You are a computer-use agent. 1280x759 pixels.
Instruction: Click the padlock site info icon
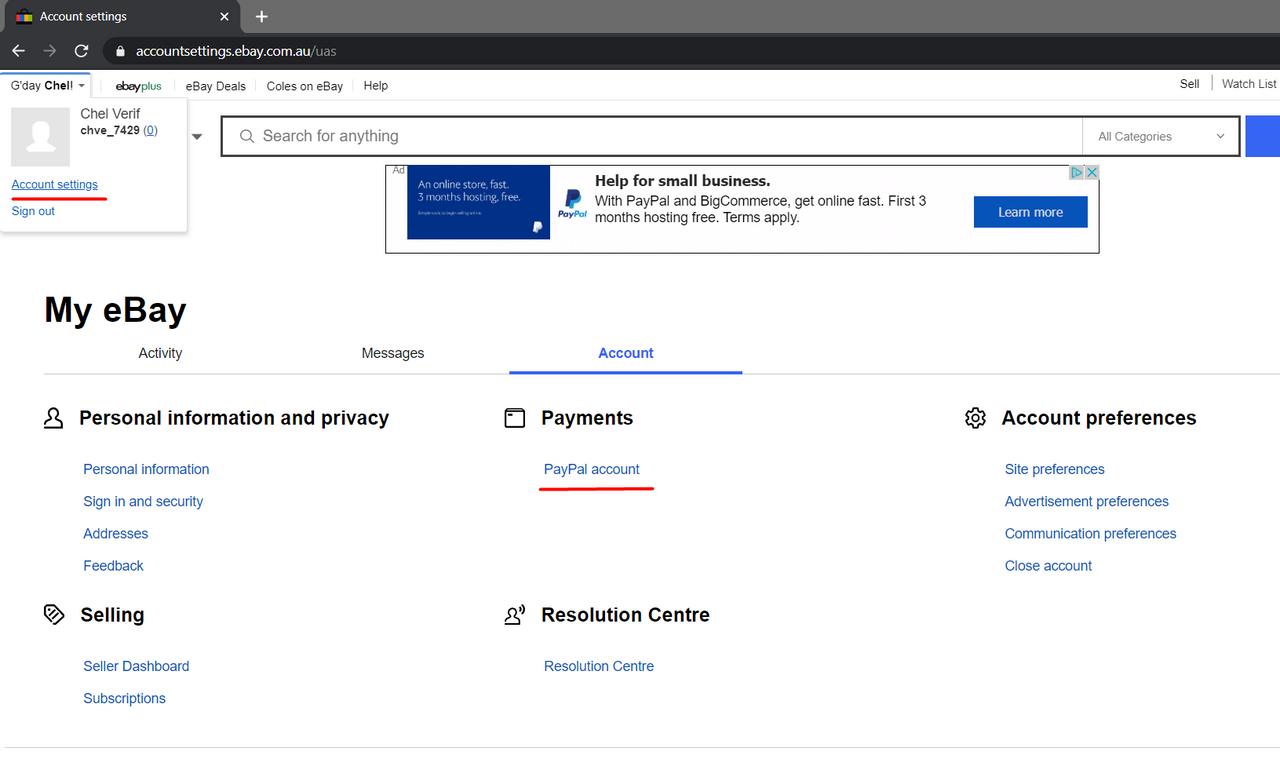119,51
